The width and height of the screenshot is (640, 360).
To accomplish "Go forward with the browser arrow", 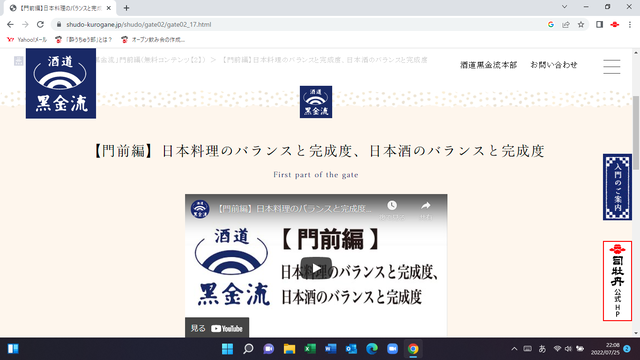I will tap(25, 24).
